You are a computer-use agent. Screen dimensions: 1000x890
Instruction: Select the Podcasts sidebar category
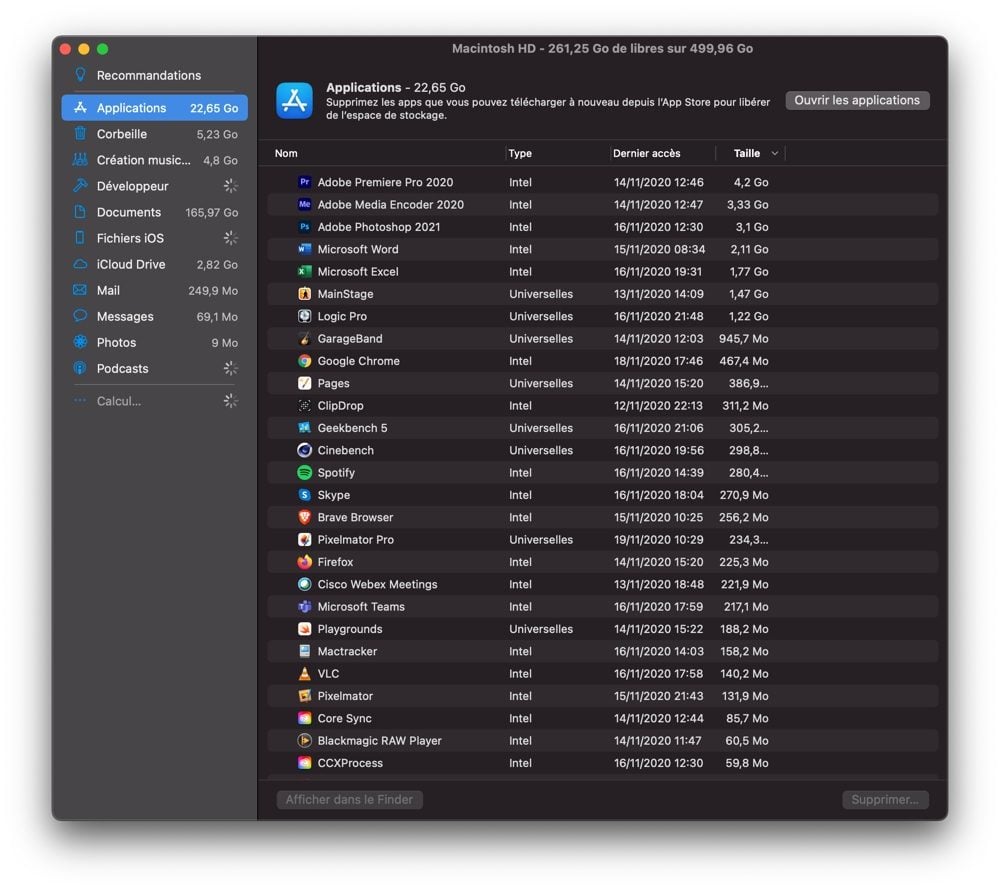(x=154, y=368)
